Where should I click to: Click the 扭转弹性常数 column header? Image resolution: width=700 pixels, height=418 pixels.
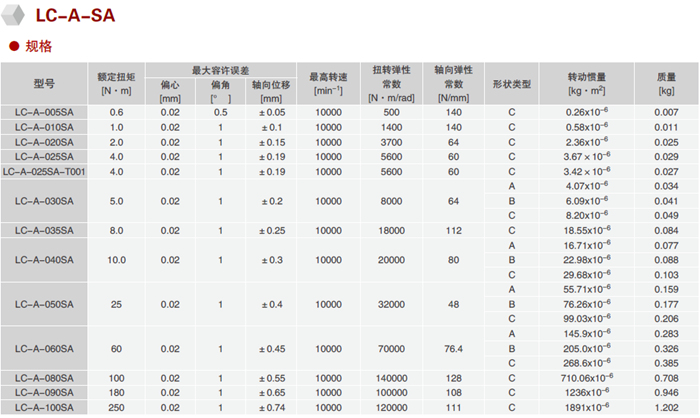click(391, 84)
